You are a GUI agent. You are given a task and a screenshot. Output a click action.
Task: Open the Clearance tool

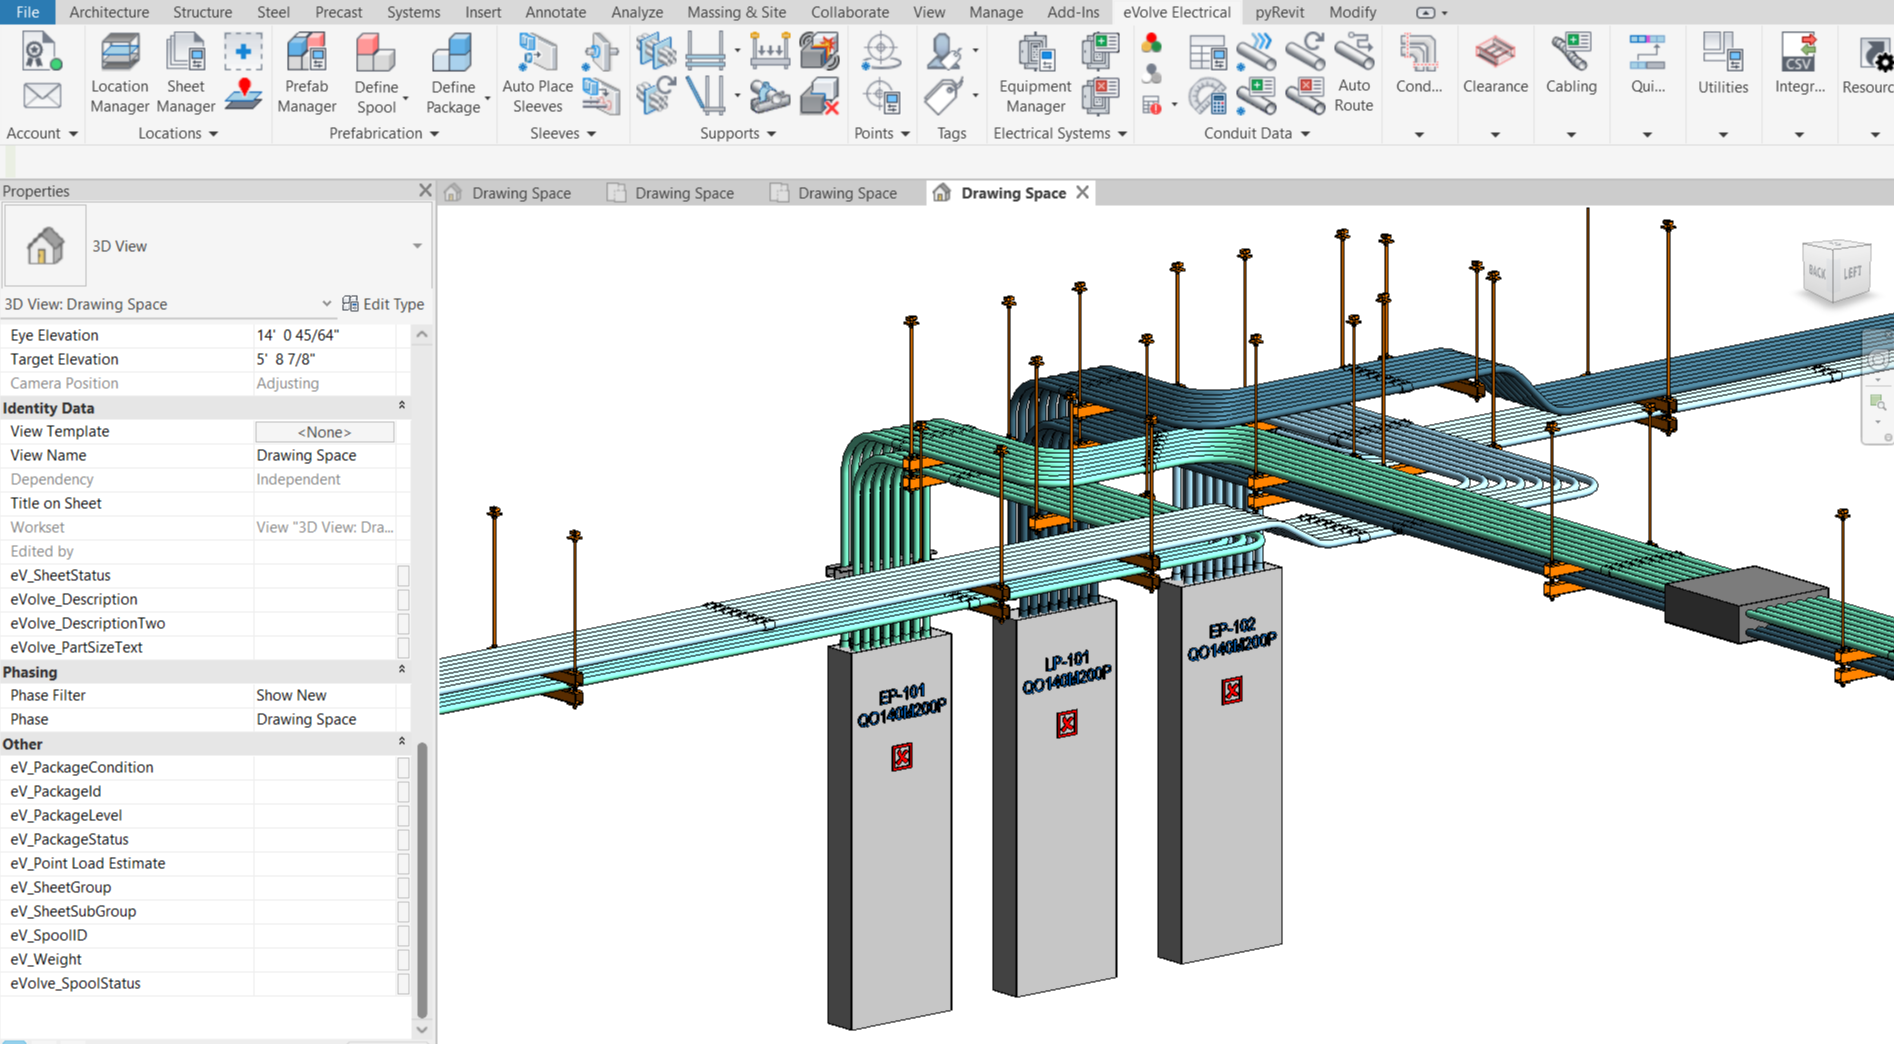coord(1495,65)
